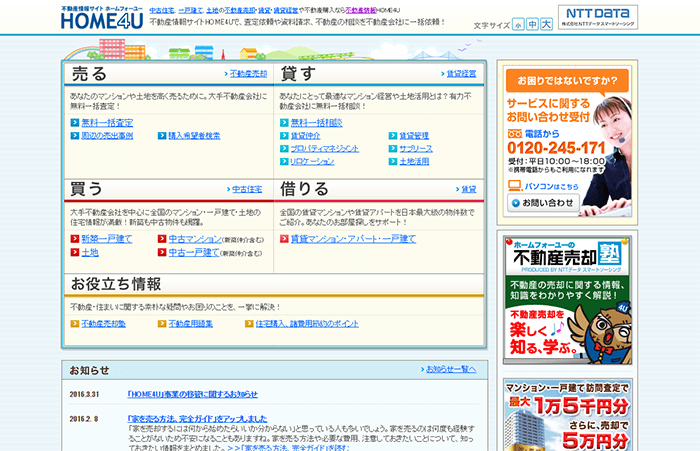The image size is (700, 451).
Task: Click yellow arrow icon beside 不動産売却塾
Action: click(75, 324)
